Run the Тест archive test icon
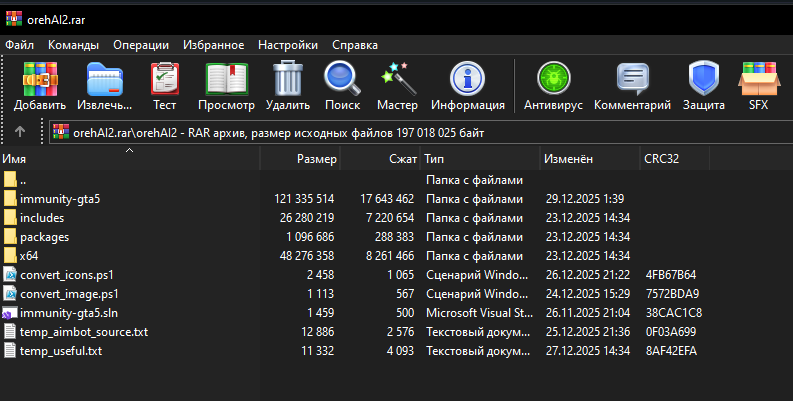The height and width of the screenshot is (401, 793). coord(164,78)
